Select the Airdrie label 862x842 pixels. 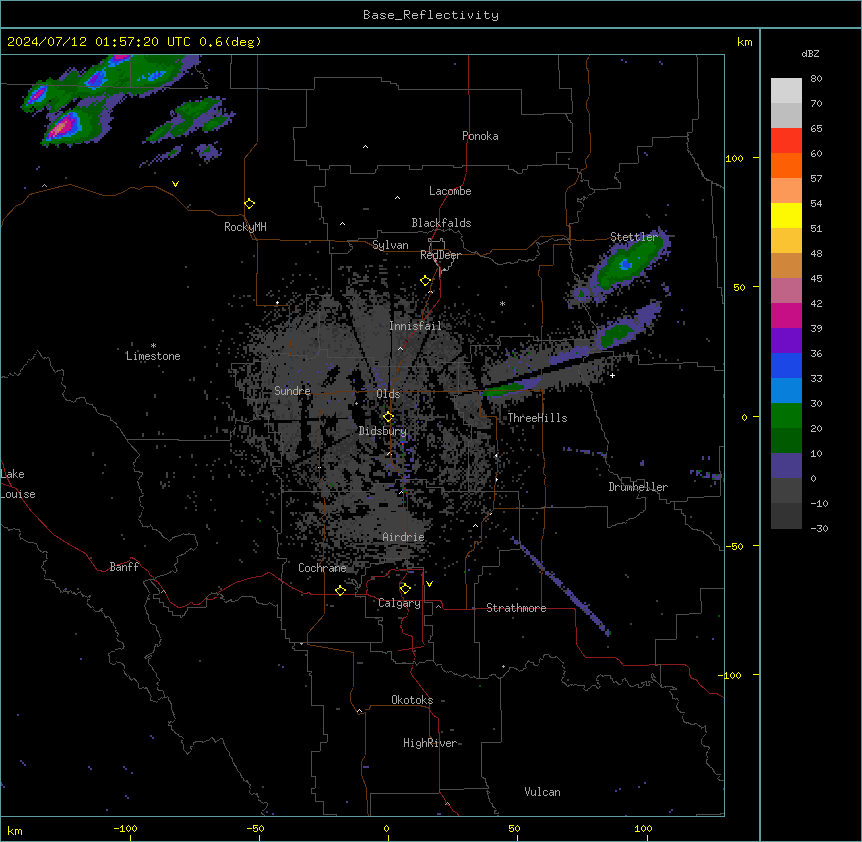tap(403, 537)
